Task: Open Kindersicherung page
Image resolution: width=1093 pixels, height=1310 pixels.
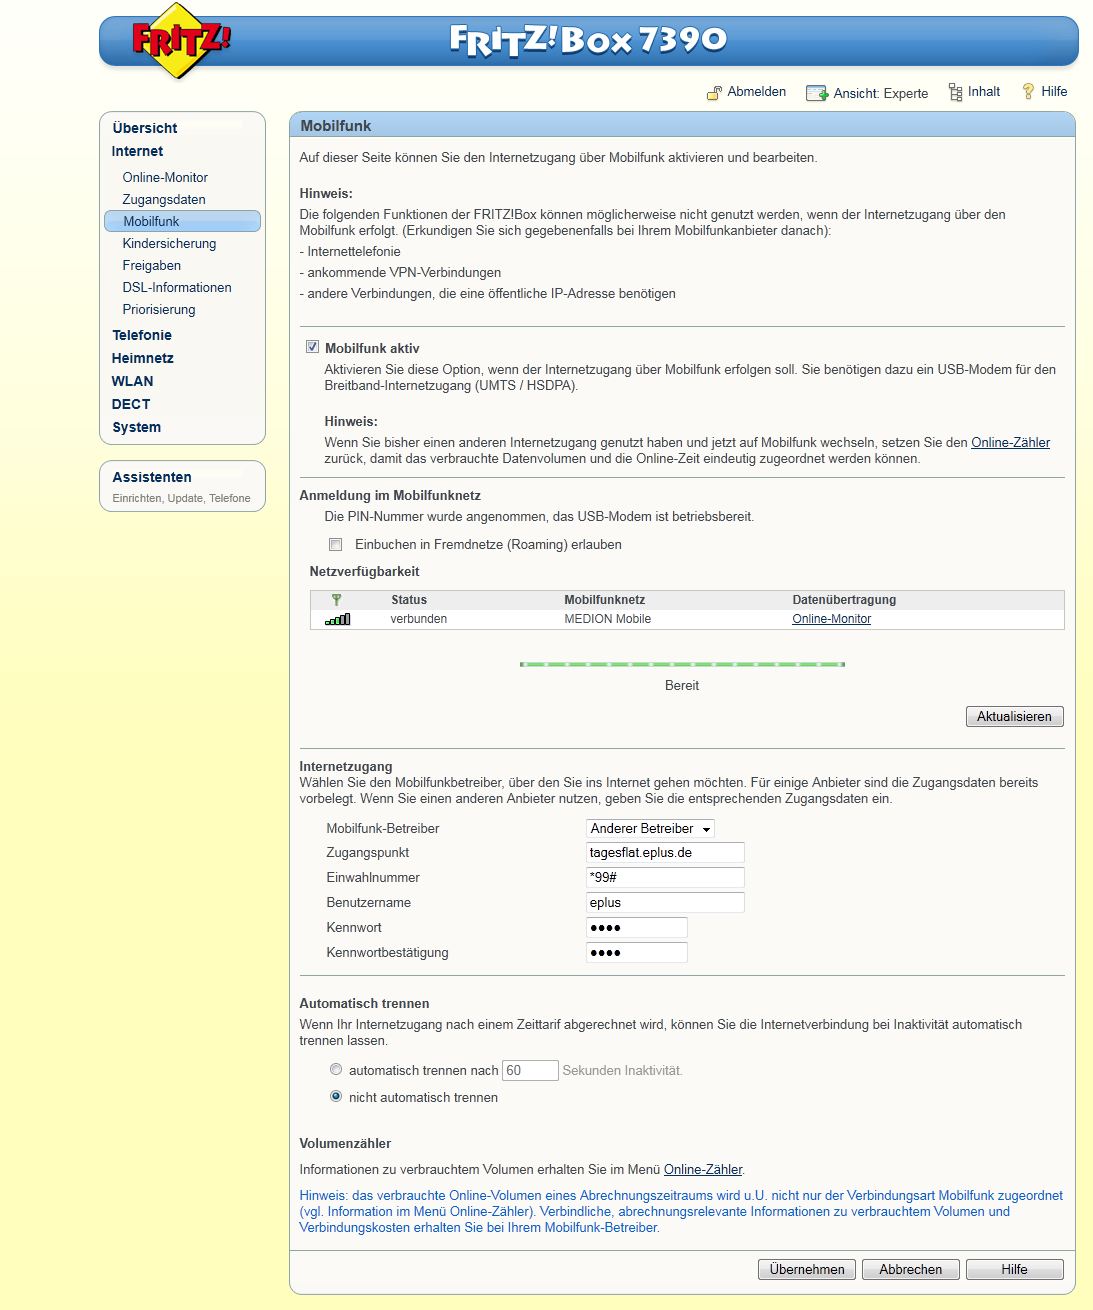Action: pyautogui.click(x=169, y=243)
